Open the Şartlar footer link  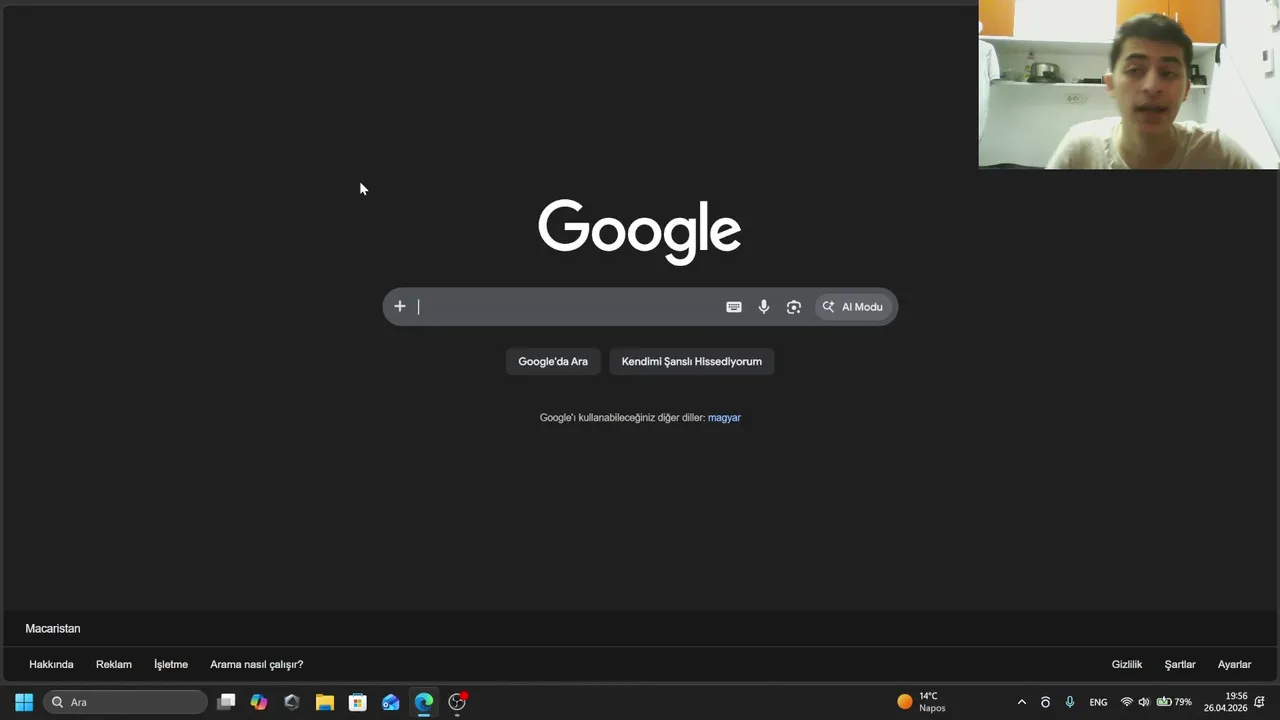pyautogui.click(x=1180, y=664)
